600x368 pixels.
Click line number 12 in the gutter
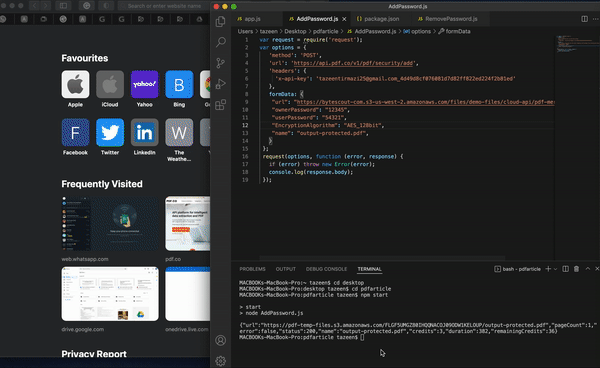(245, 125)
